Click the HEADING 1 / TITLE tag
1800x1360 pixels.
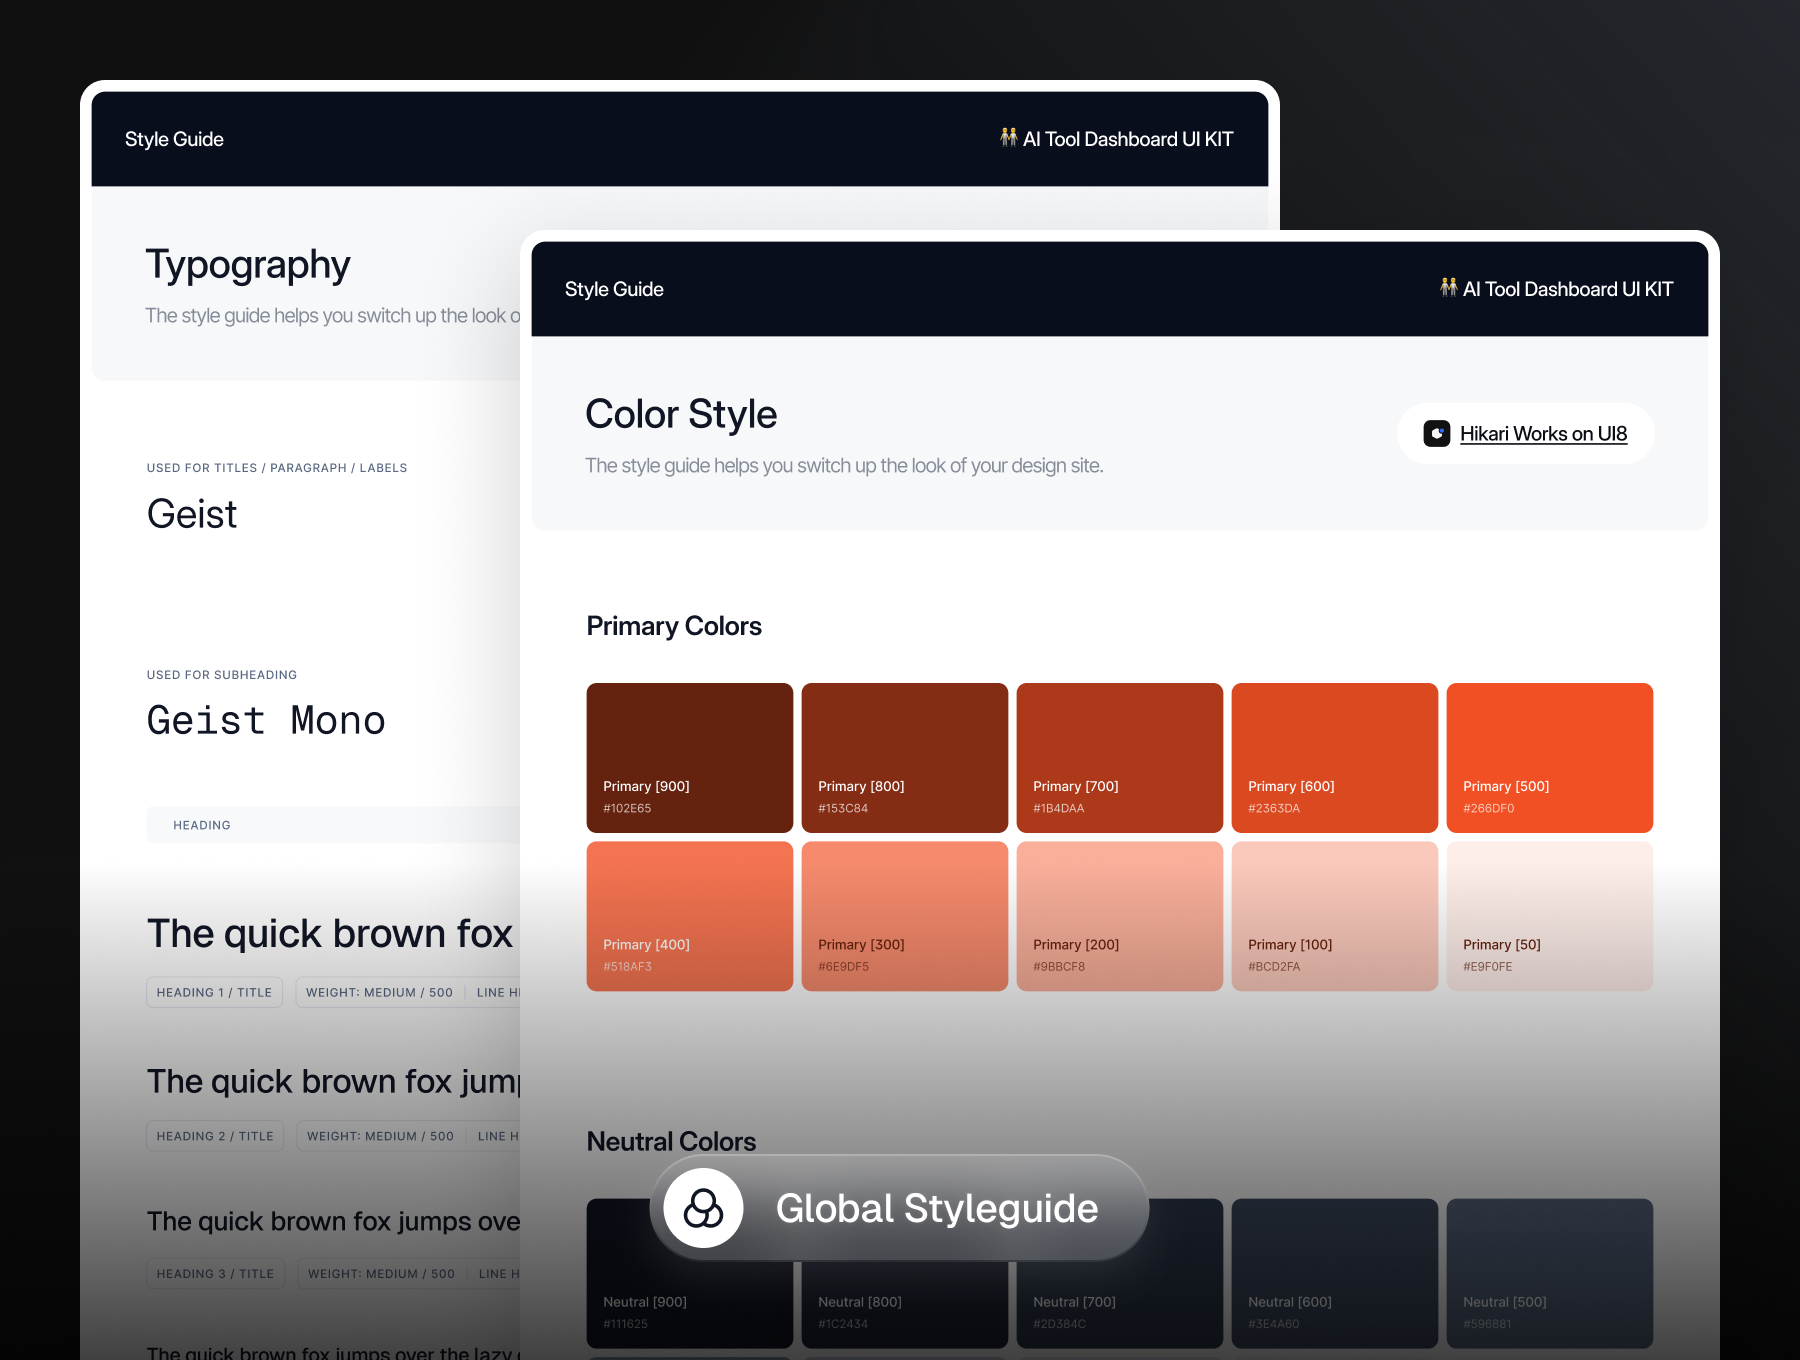click(x=214, y=992)
